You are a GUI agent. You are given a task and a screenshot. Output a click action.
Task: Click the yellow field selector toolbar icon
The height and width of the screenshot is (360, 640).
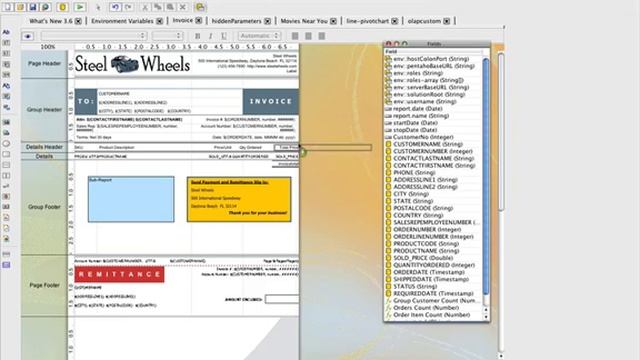[x=200, y=7]
